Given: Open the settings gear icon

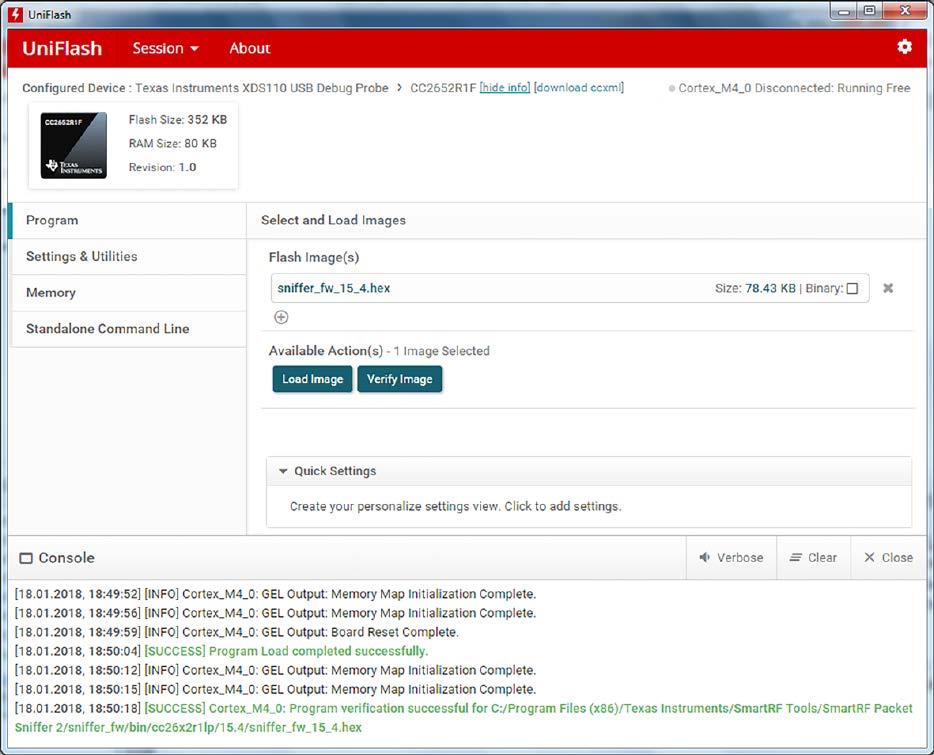Looking at the screenshot, I should pos(904,46).
